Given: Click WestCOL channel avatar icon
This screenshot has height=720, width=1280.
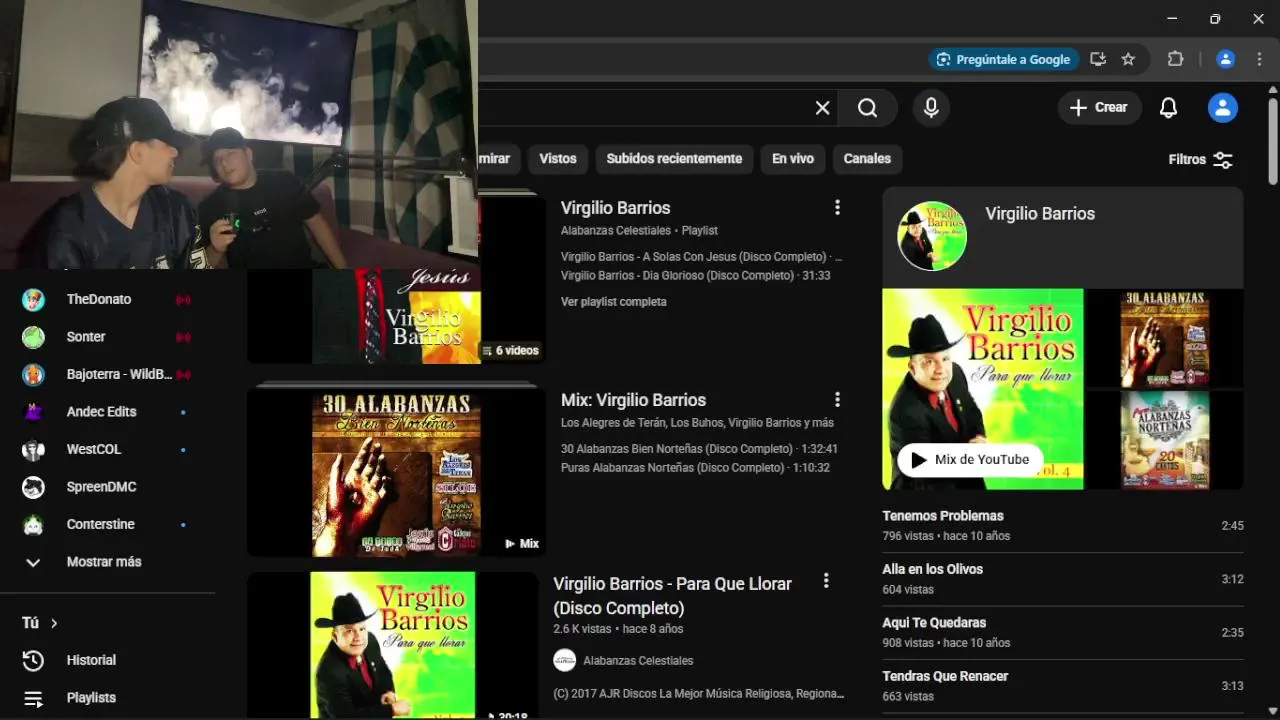Looking at the screenshot, I should (x=33, y=449).
